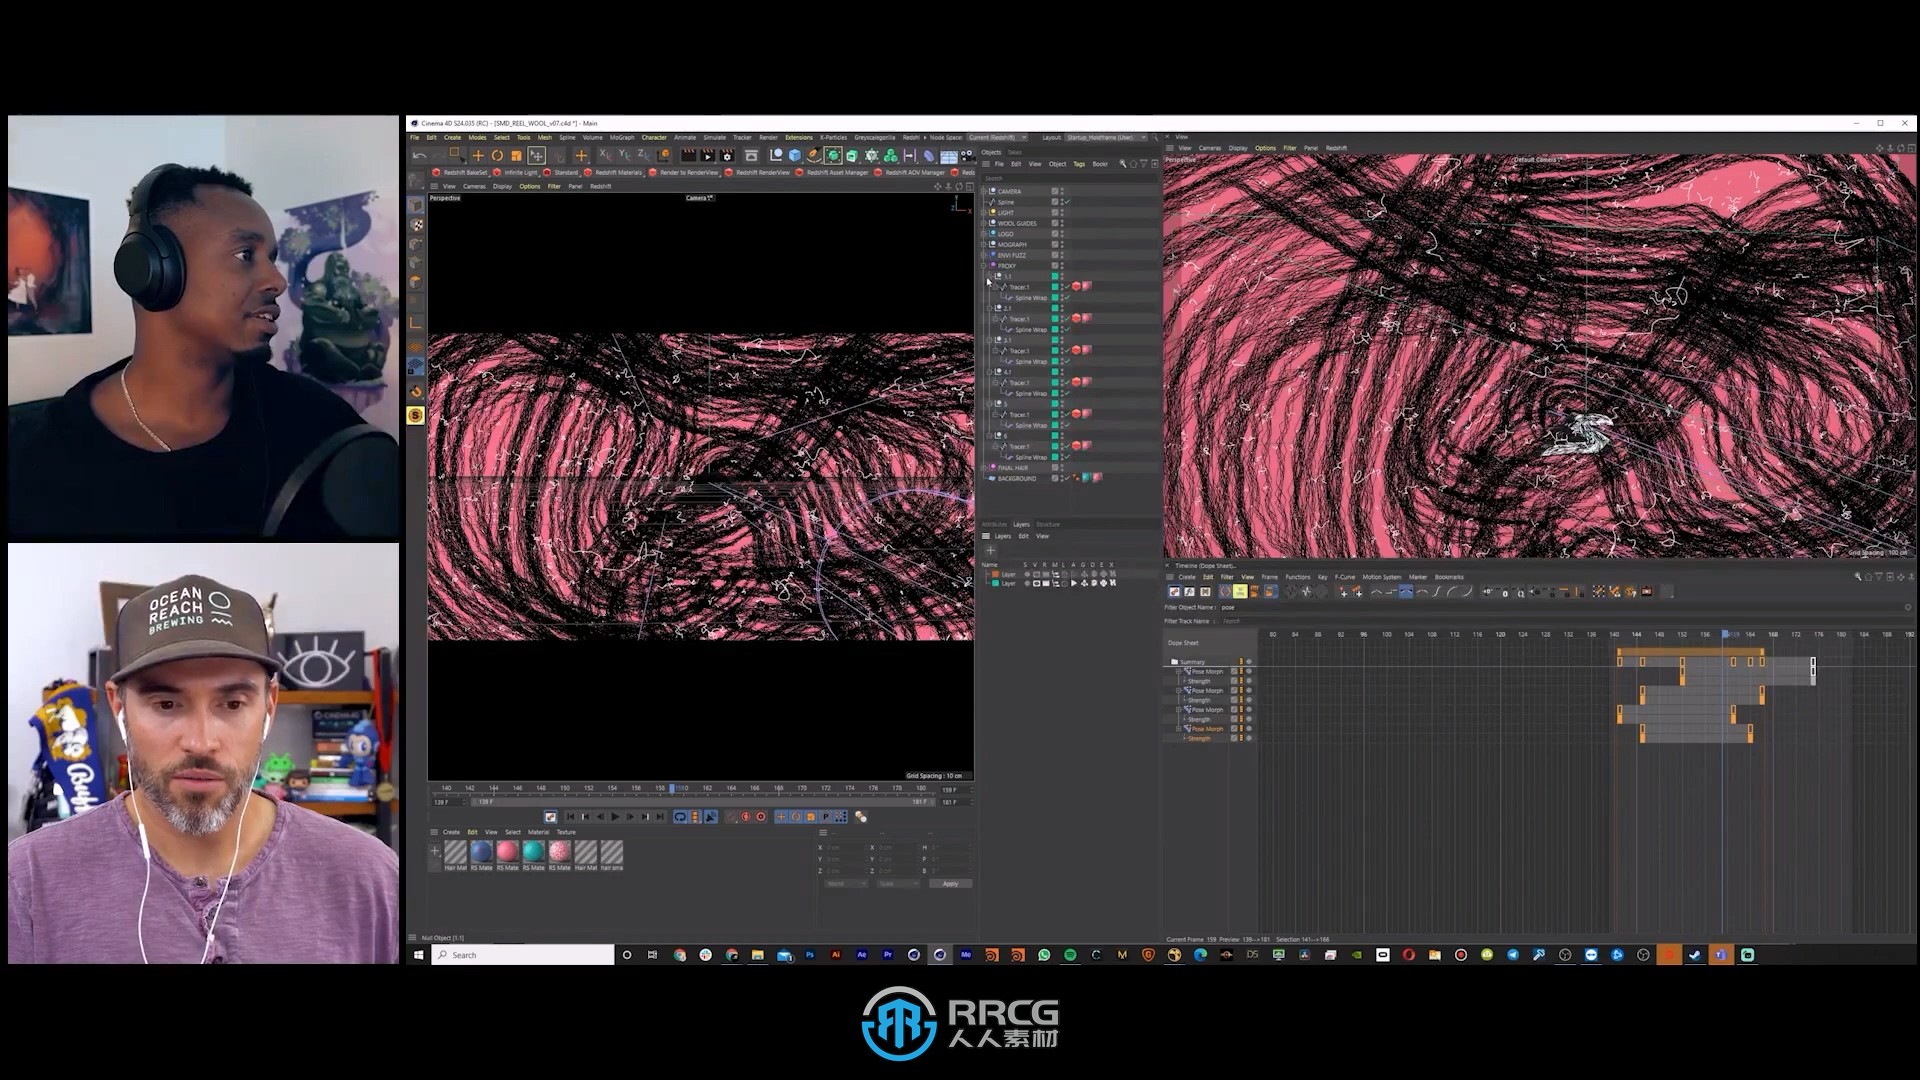Select the Move tool icon
This screenshot has height=1080, width=1920.
(x=478, y=156)
